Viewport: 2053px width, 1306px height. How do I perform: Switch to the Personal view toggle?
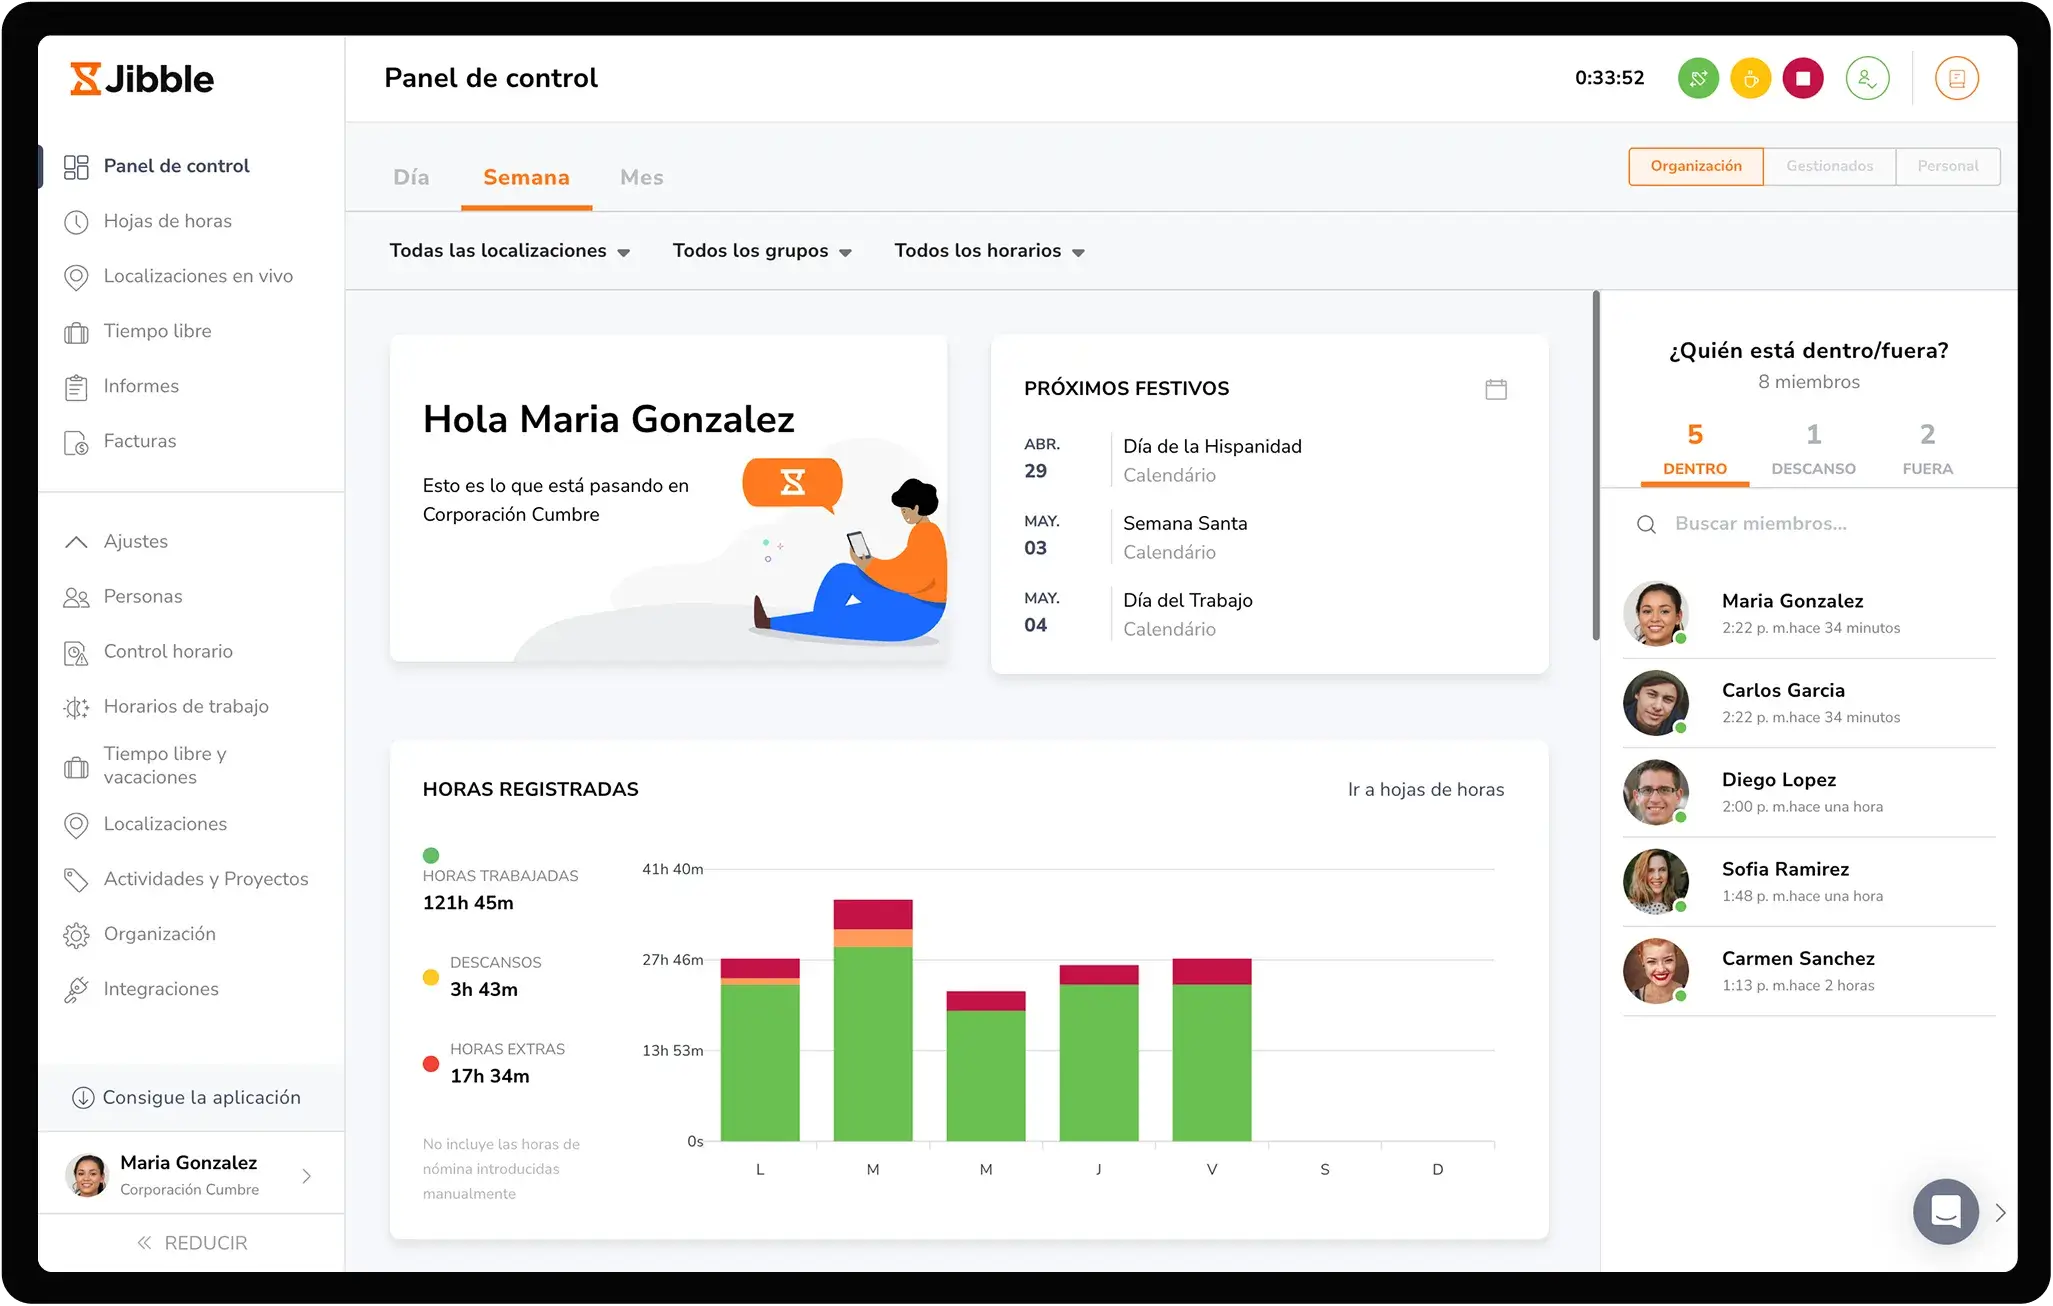pyautogui.click(x=1947, y=166)
